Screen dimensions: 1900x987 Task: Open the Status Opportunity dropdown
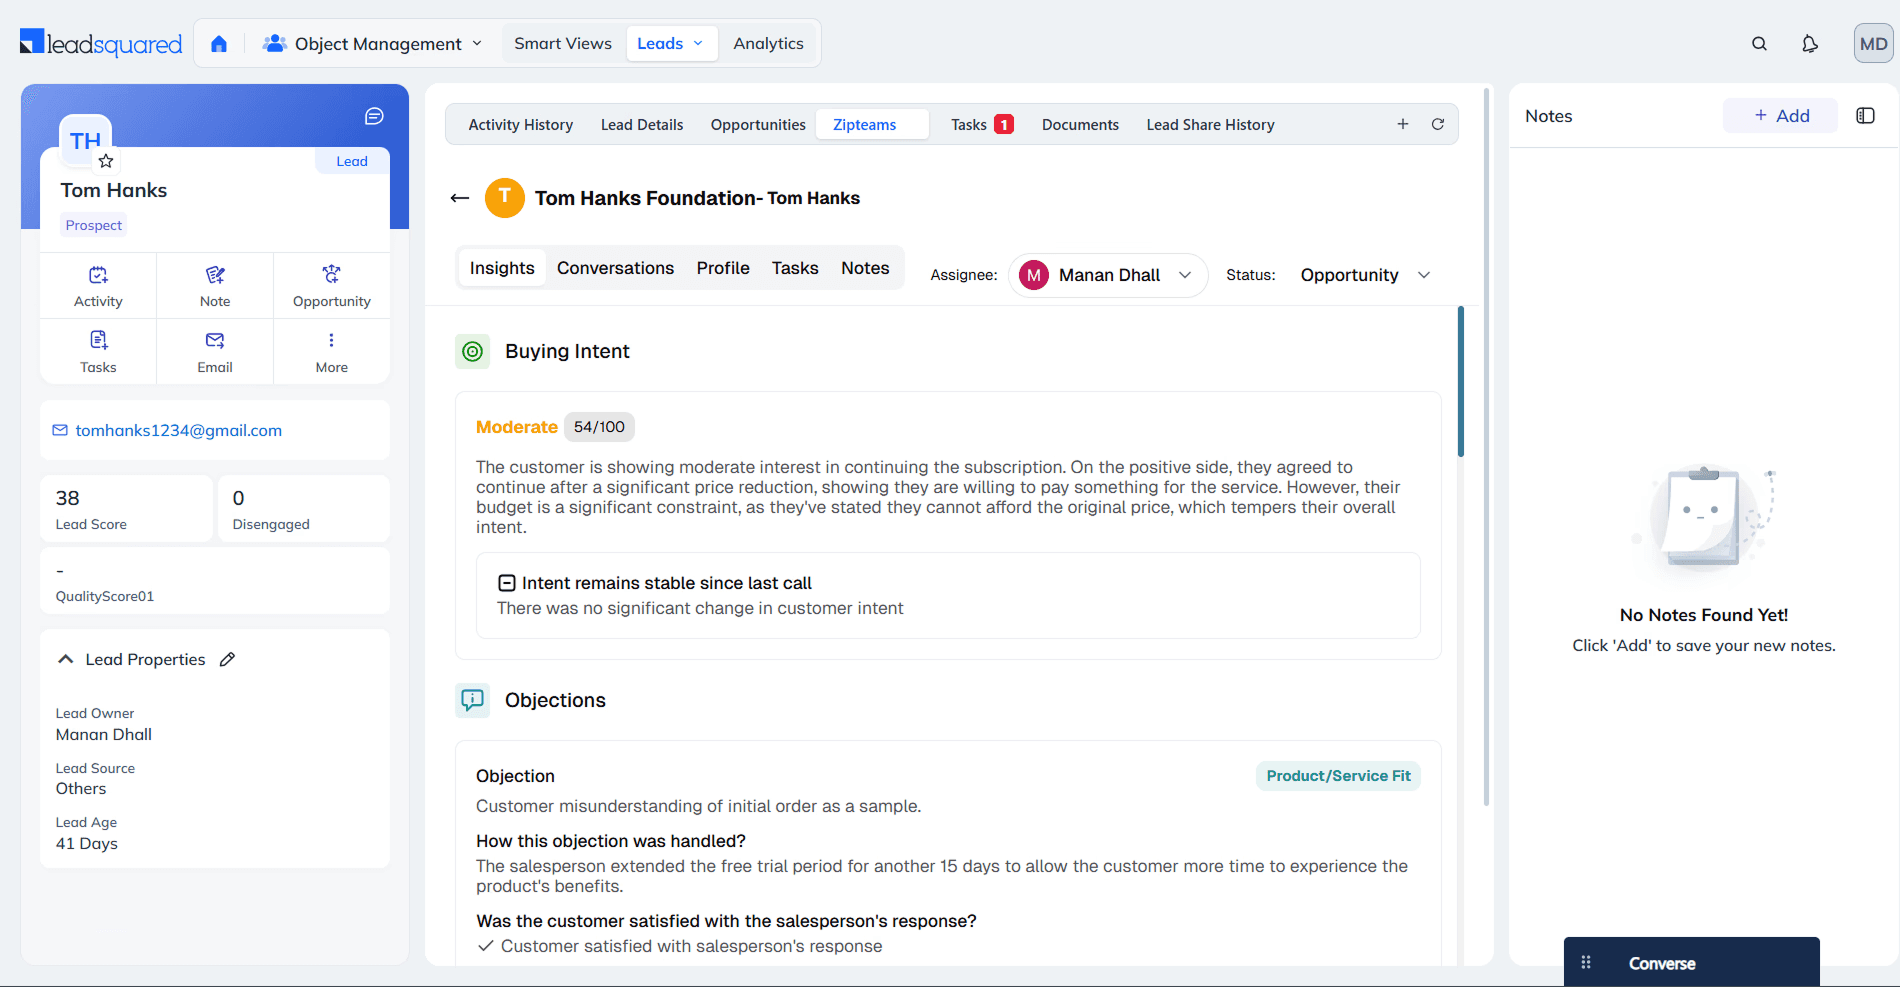(x=1365, y=275)
